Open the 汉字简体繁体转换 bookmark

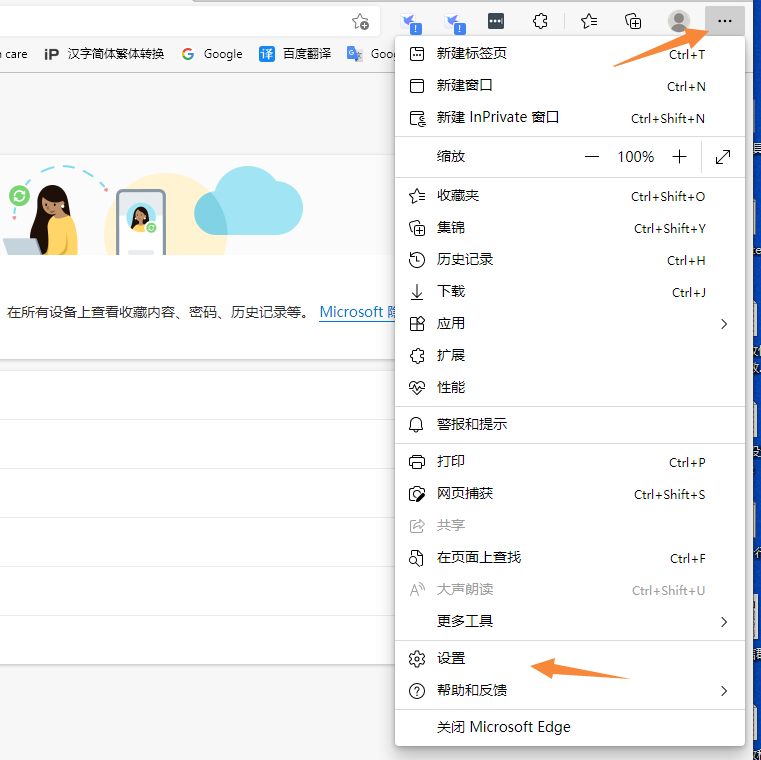coord(104,54)
